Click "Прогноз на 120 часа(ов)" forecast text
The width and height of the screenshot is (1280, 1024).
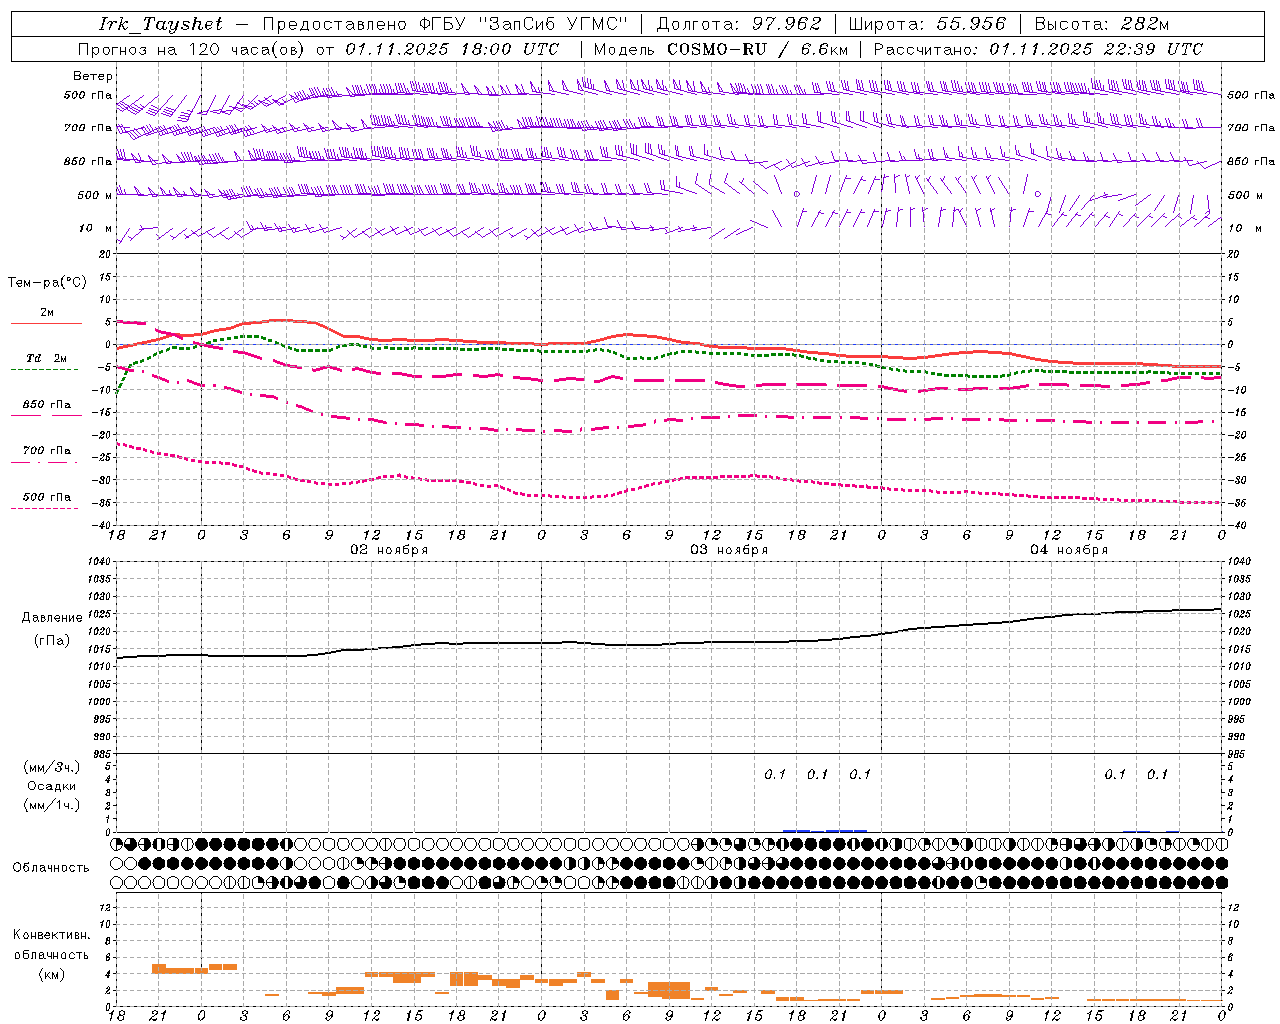192,49
